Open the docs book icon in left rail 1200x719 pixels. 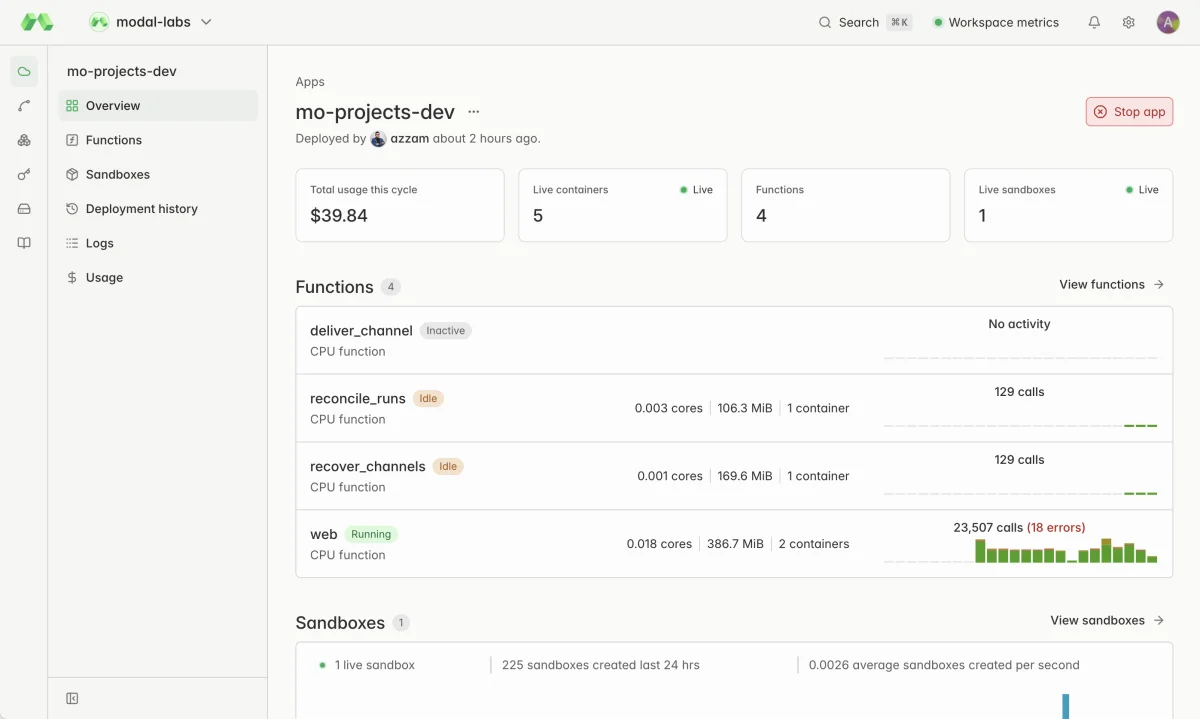pyautogui.click(x=24, y=243)
